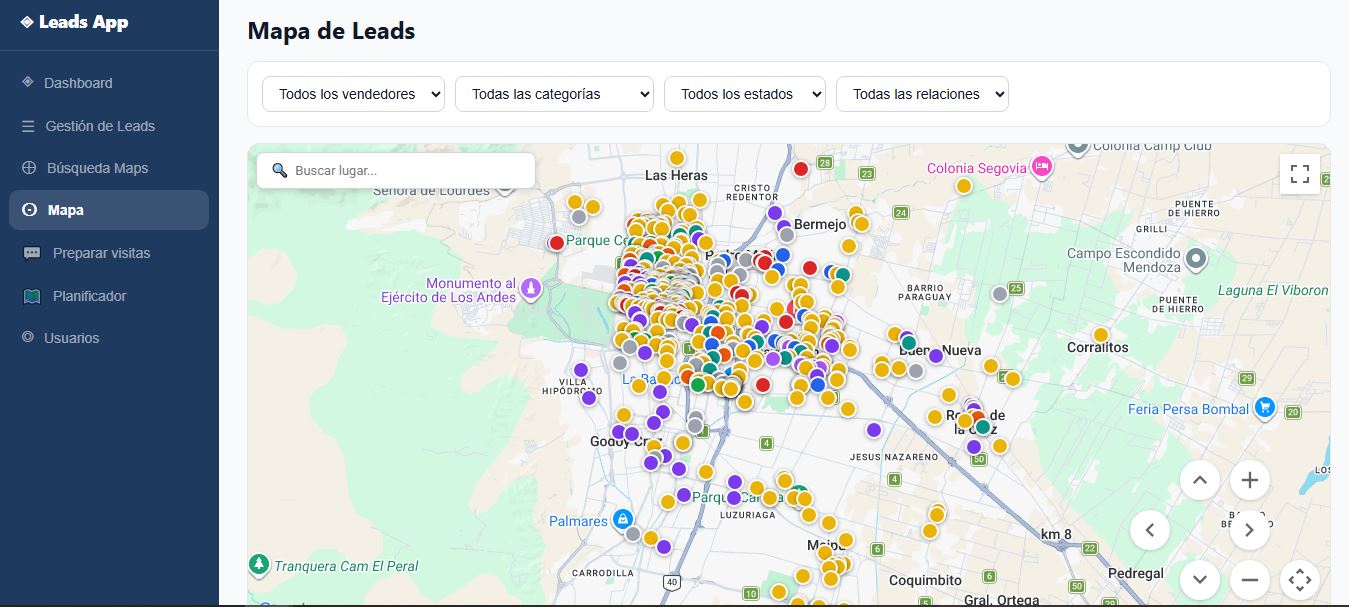Expand the Todas las relaciones filter
The image size is (1349, 607).
click(922, 93)
